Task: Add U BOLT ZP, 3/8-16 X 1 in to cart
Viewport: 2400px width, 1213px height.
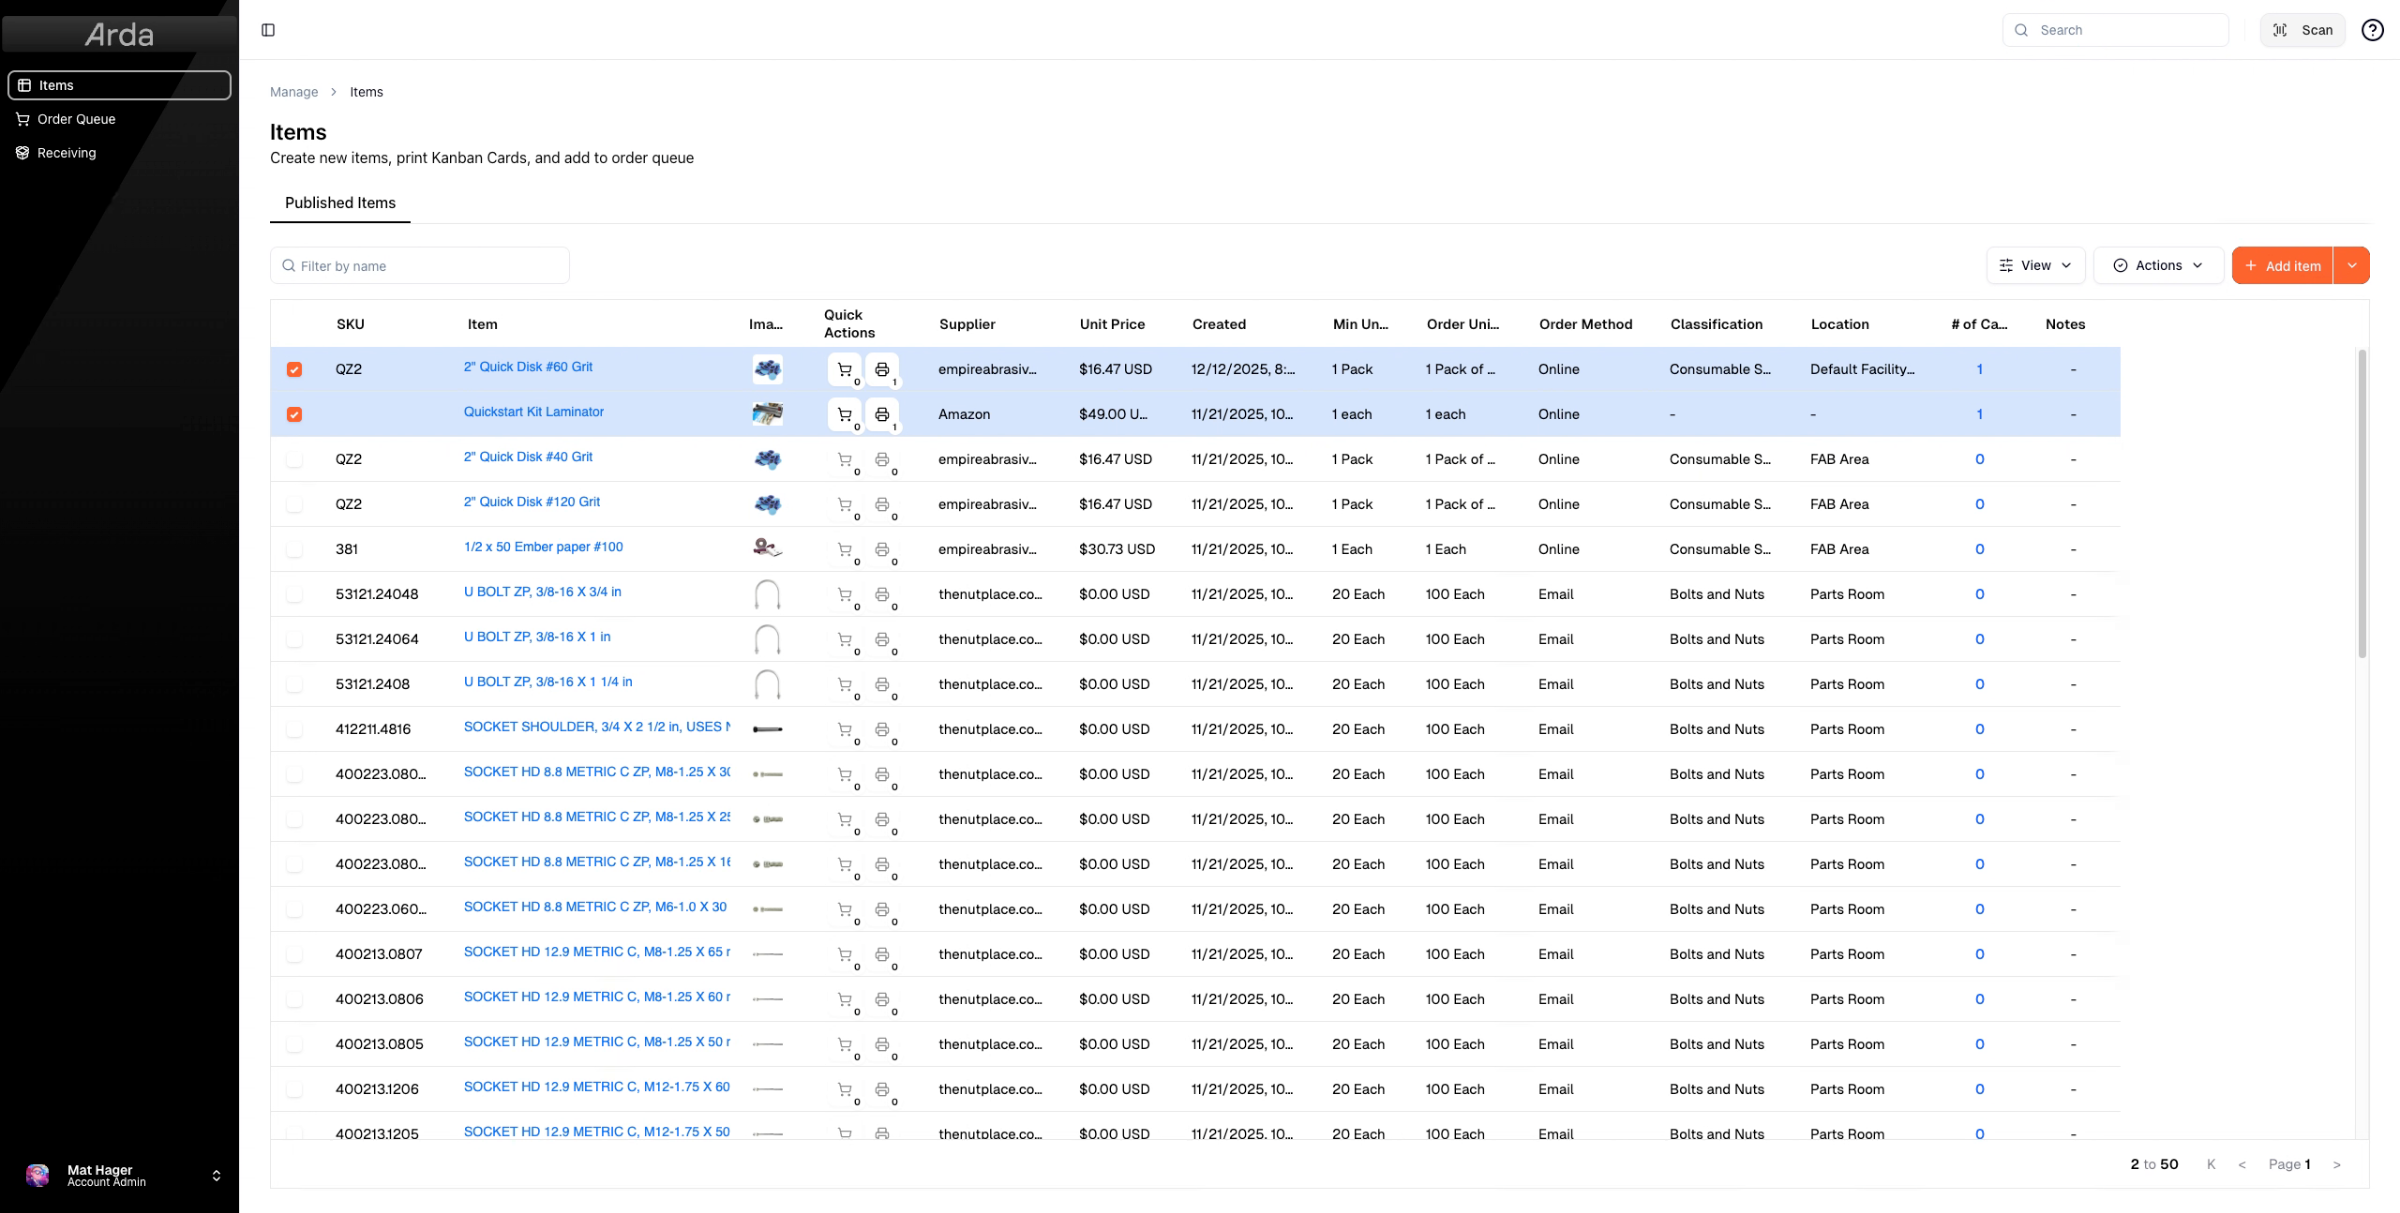Action: 845,639
